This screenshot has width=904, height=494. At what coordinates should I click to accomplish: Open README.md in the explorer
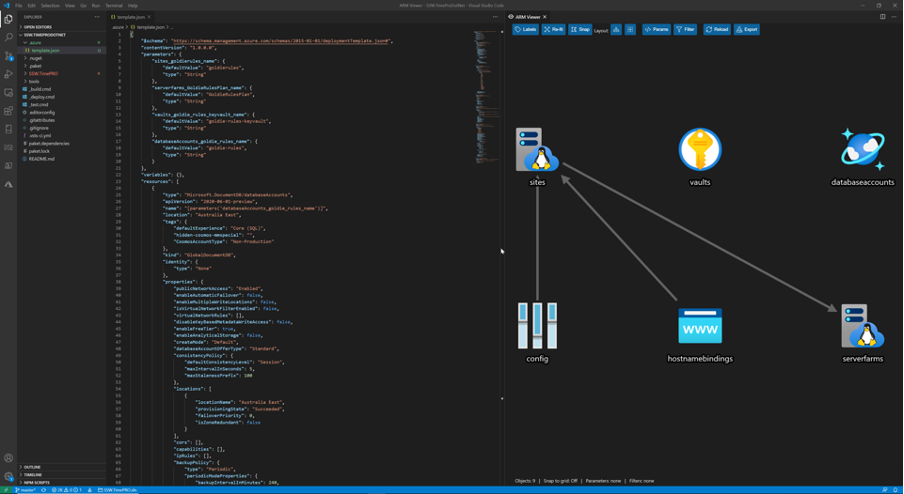click(41, 159)
